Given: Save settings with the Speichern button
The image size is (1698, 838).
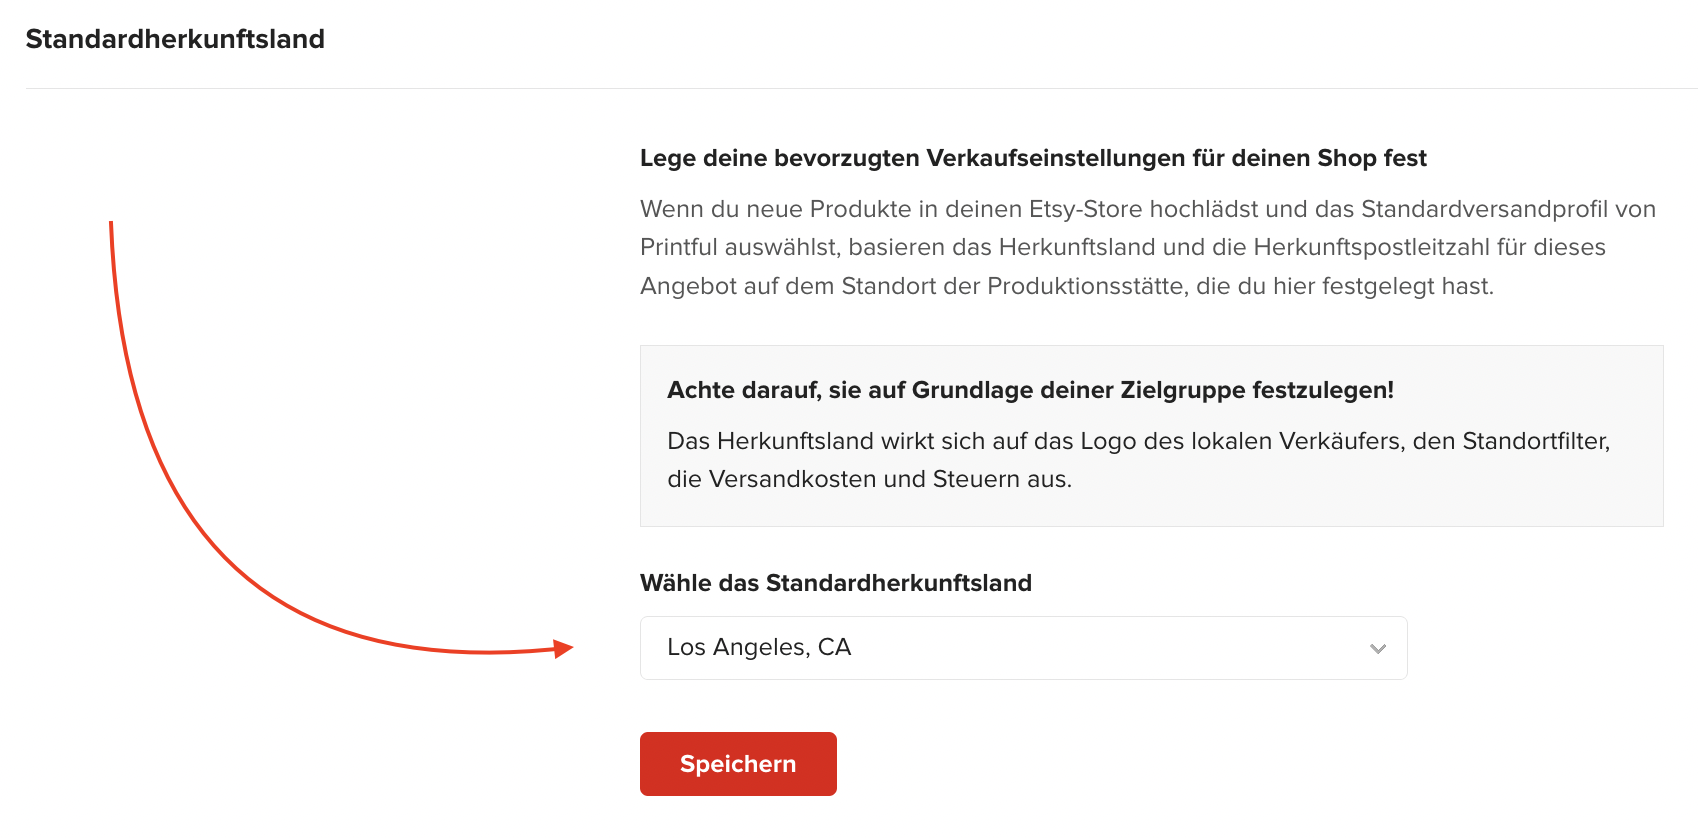Looking at the screenshot, I should click(x=738, y=764).
